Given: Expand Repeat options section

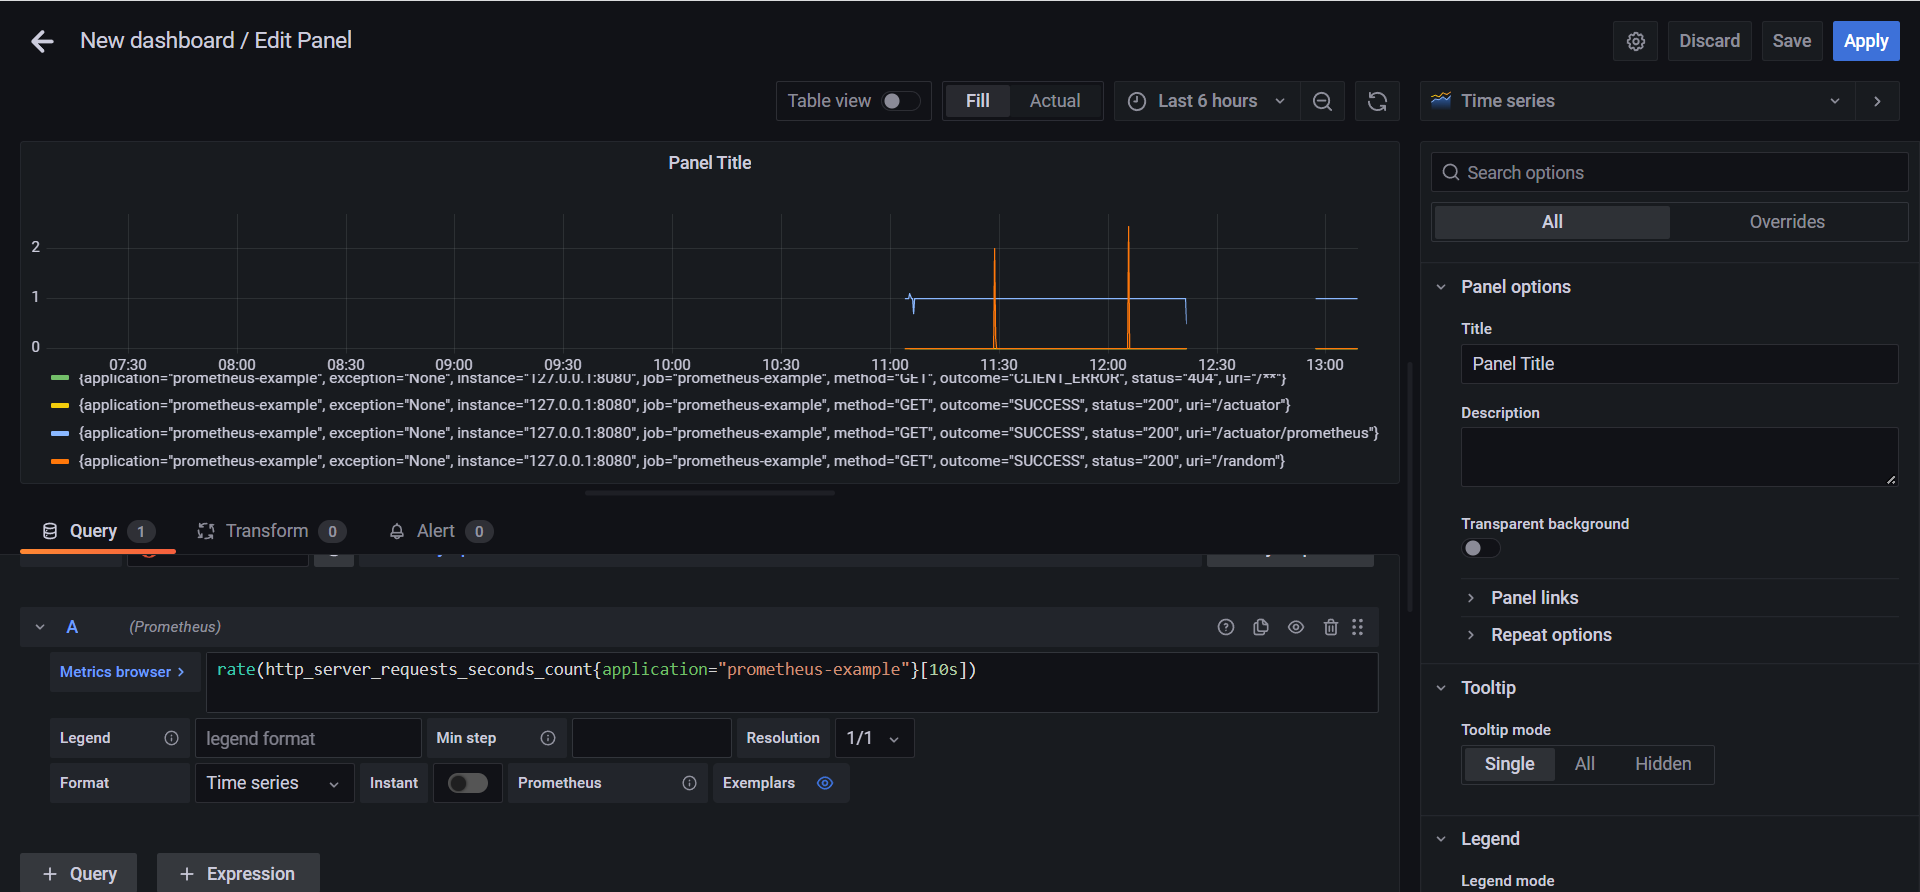Looking at the screenshot, I should pos(1470,635).
